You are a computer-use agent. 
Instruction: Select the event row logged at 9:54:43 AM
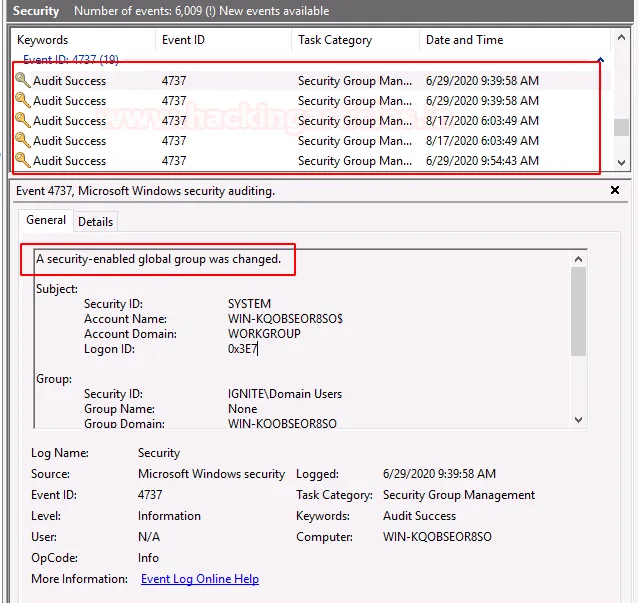click(300, 161)
